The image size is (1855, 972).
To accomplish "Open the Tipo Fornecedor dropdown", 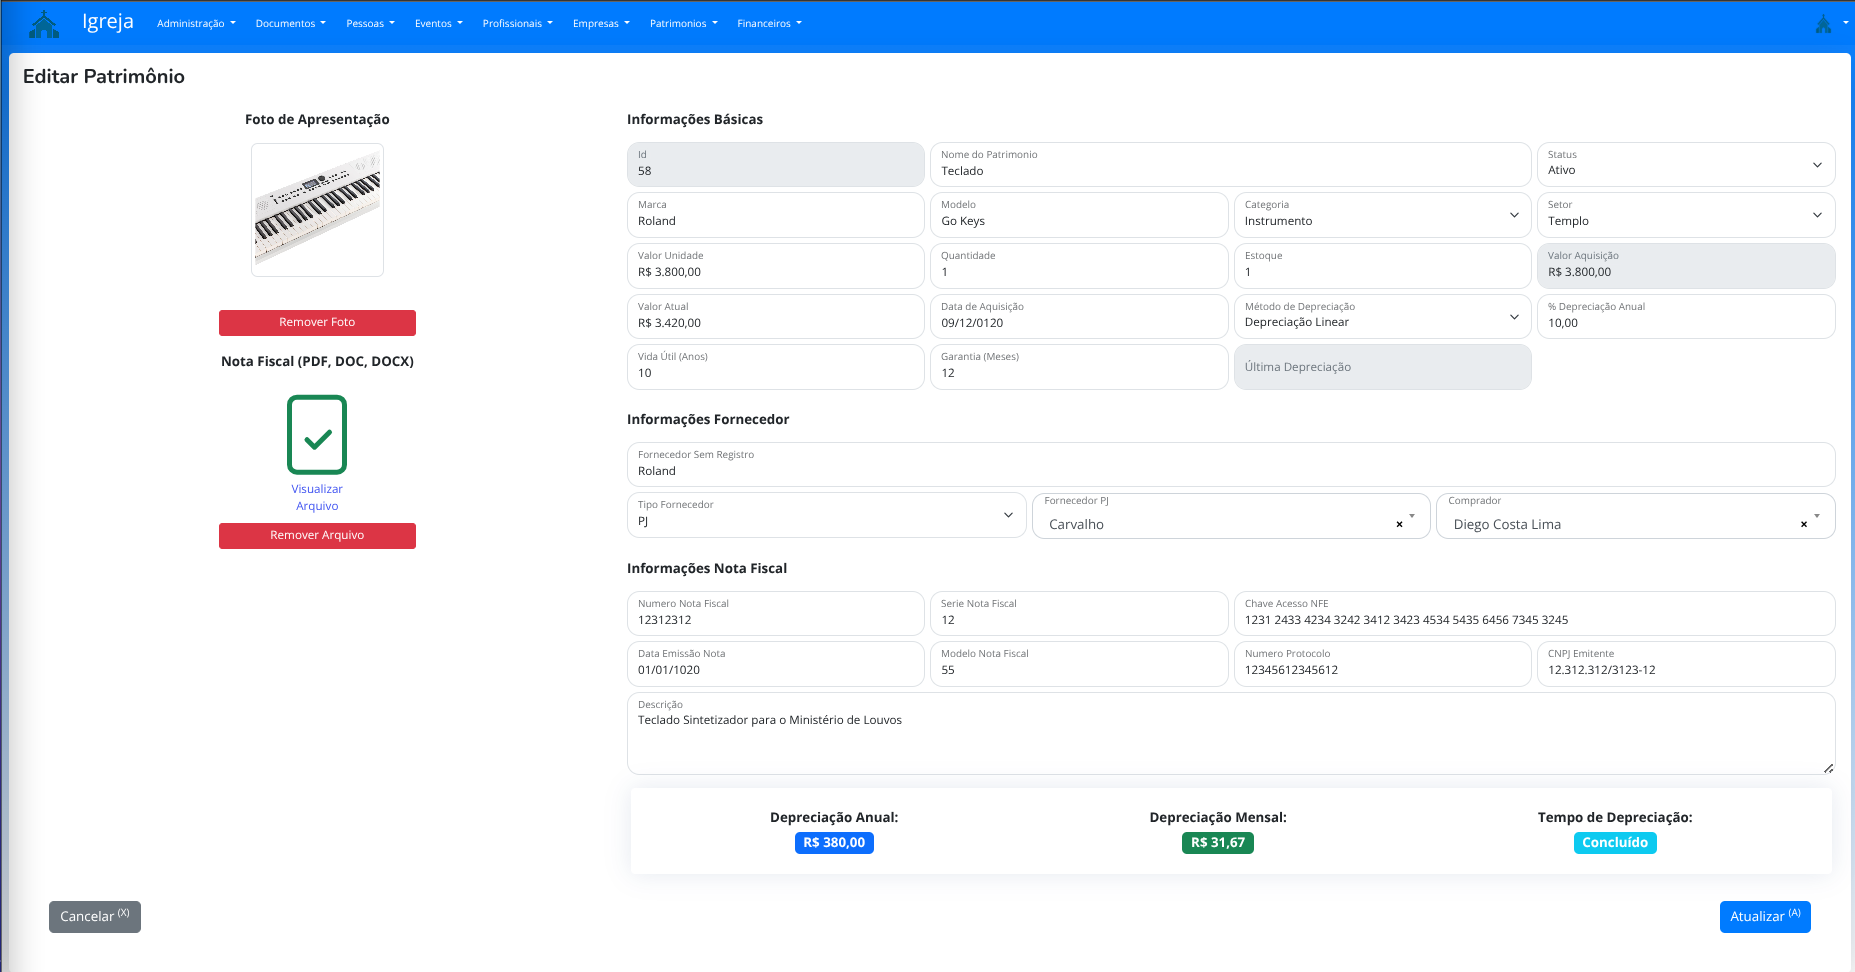I will pos(826,515).
